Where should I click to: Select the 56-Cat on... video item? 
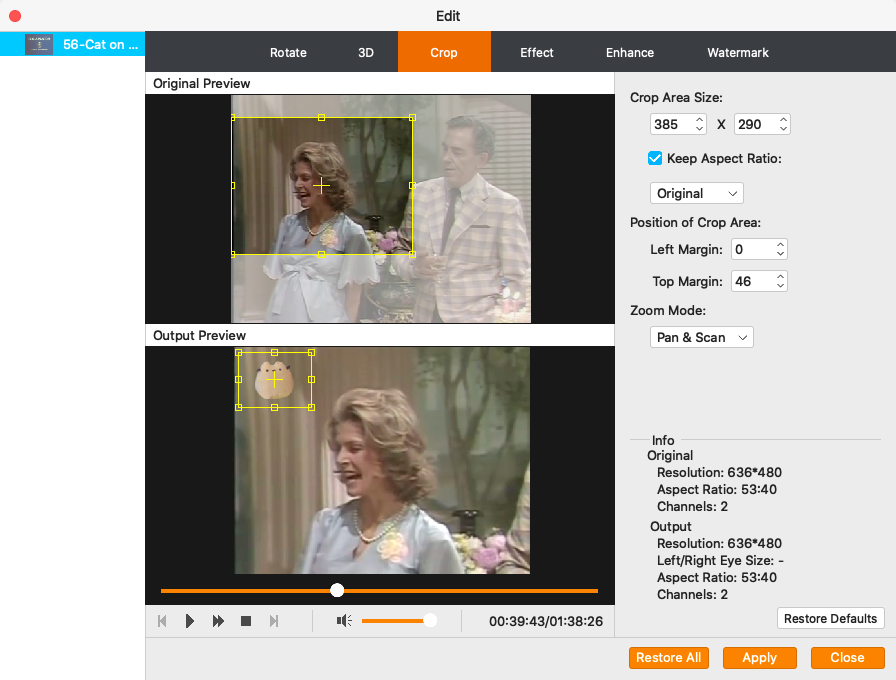[x=73, y=44]
